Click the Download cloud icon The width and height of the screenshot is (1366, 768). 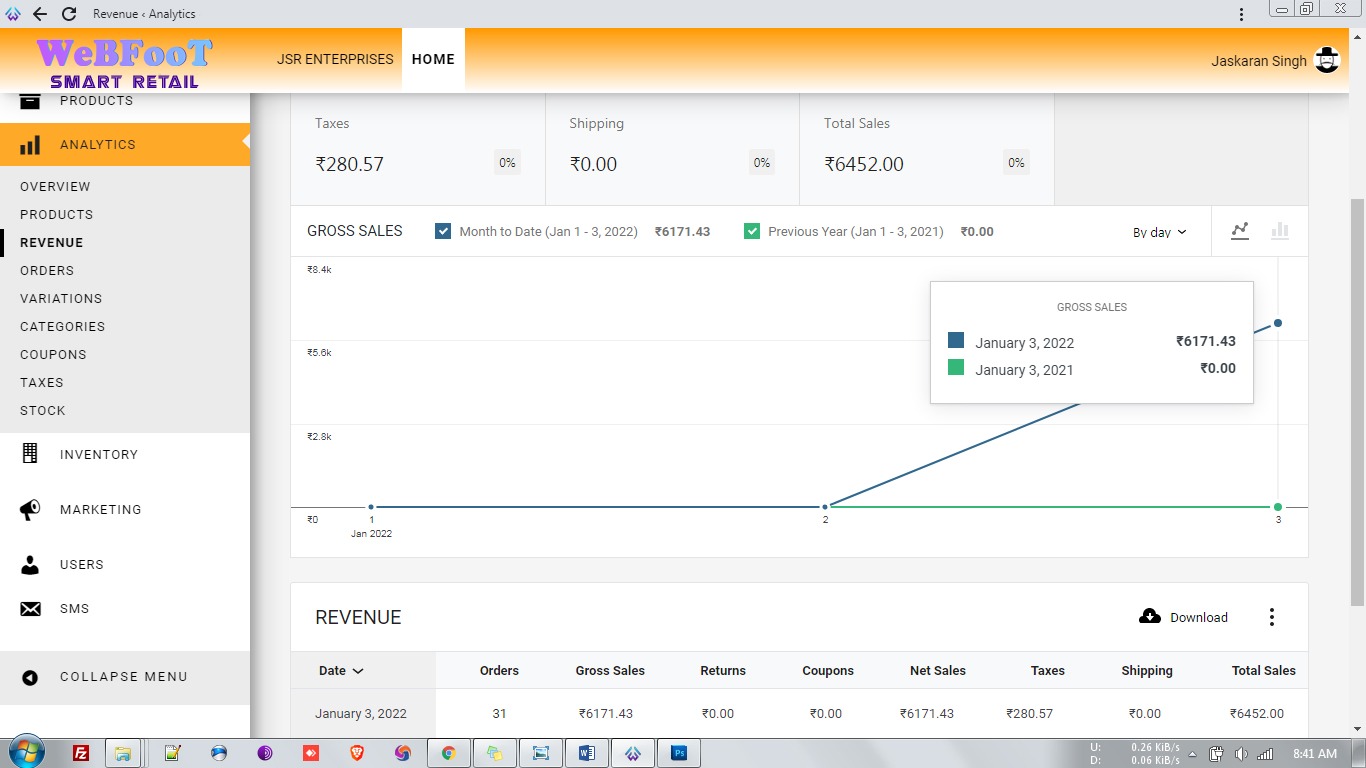[1150, 616]
